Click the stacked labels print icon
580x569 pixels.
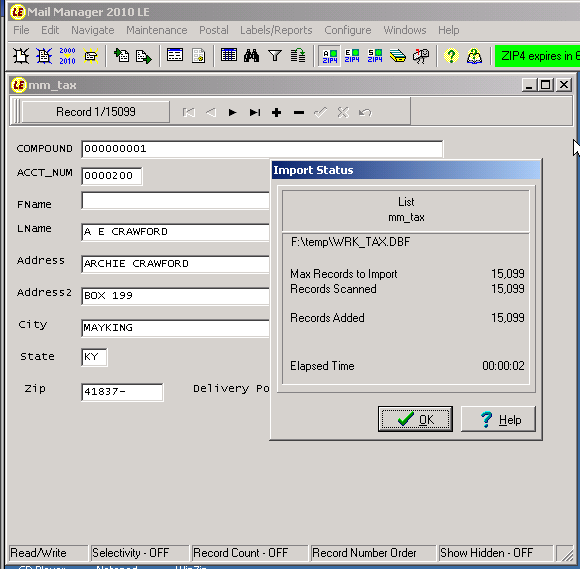pos(398,56)
